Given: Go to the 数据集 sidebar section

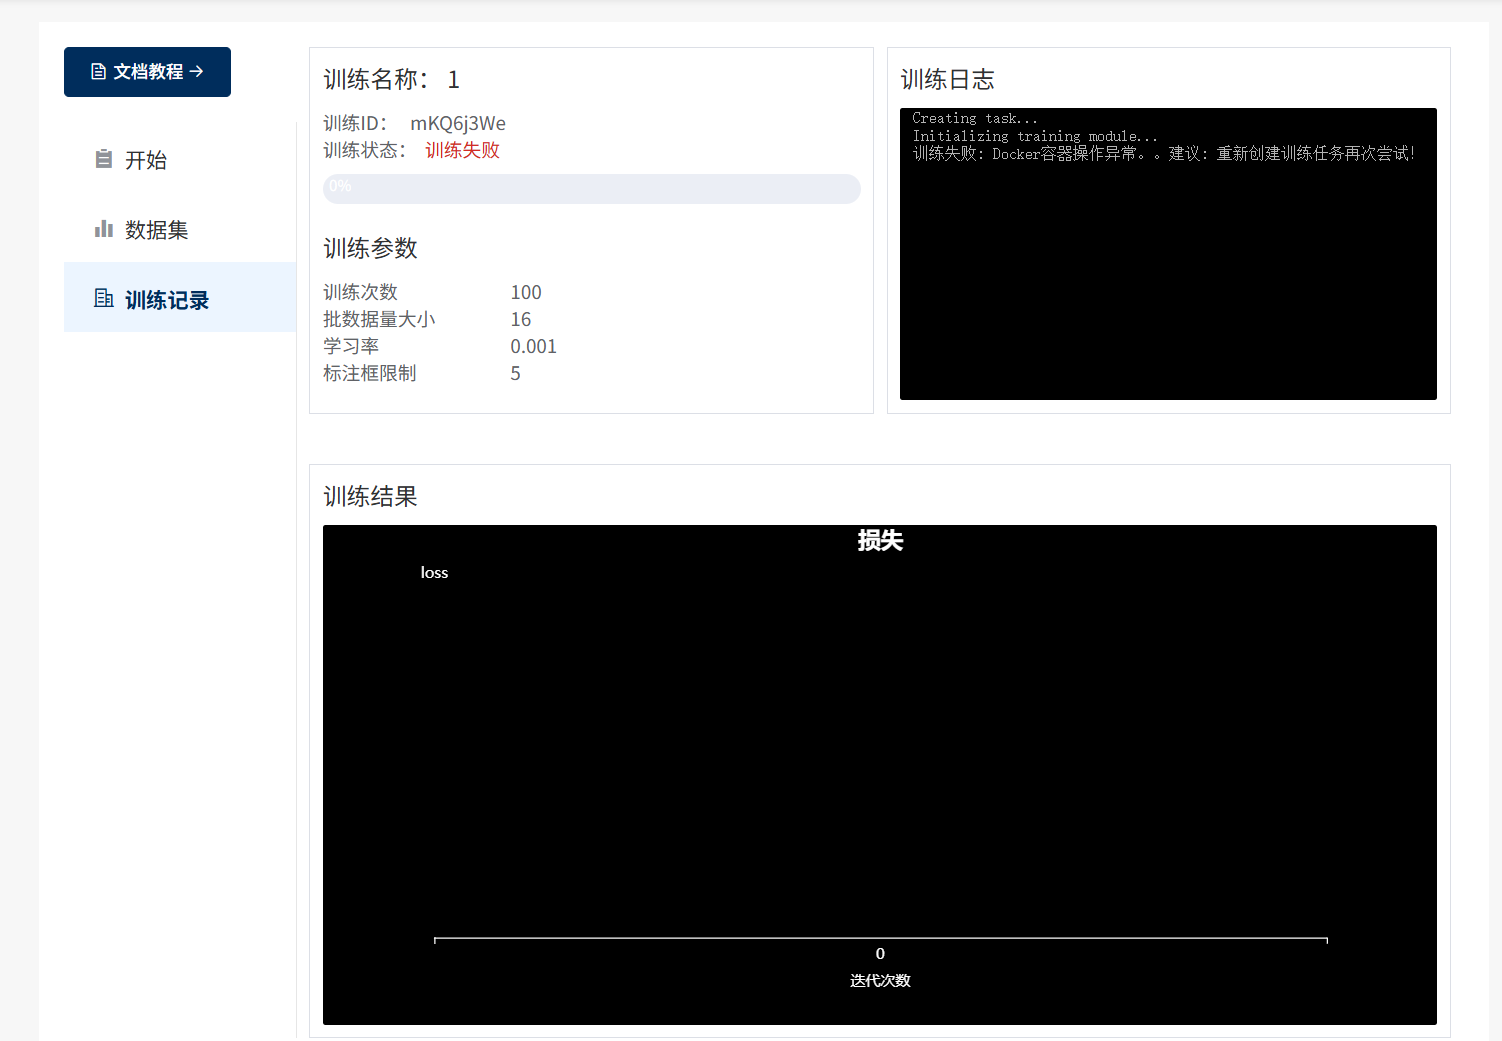Looking at the screenshot, I should pyautogui.click(x=156, y=230).
